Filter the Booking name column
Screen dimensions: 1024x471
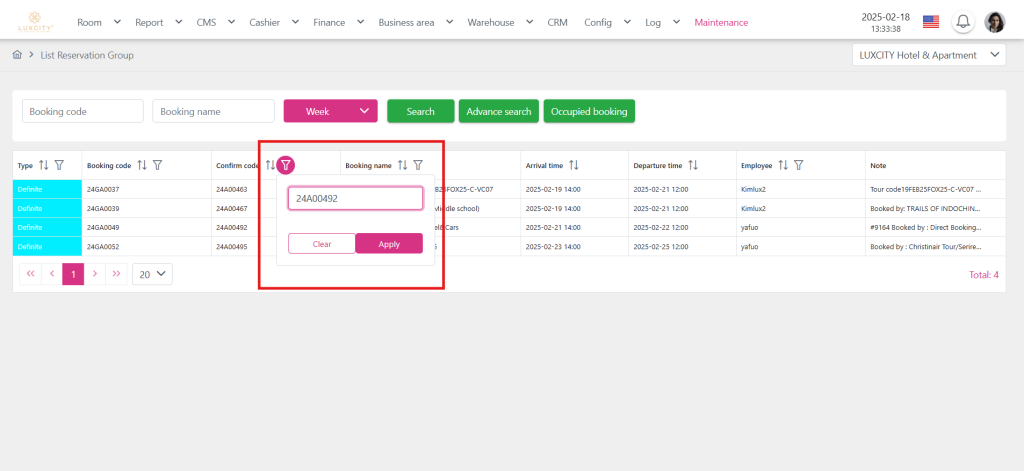418,165
